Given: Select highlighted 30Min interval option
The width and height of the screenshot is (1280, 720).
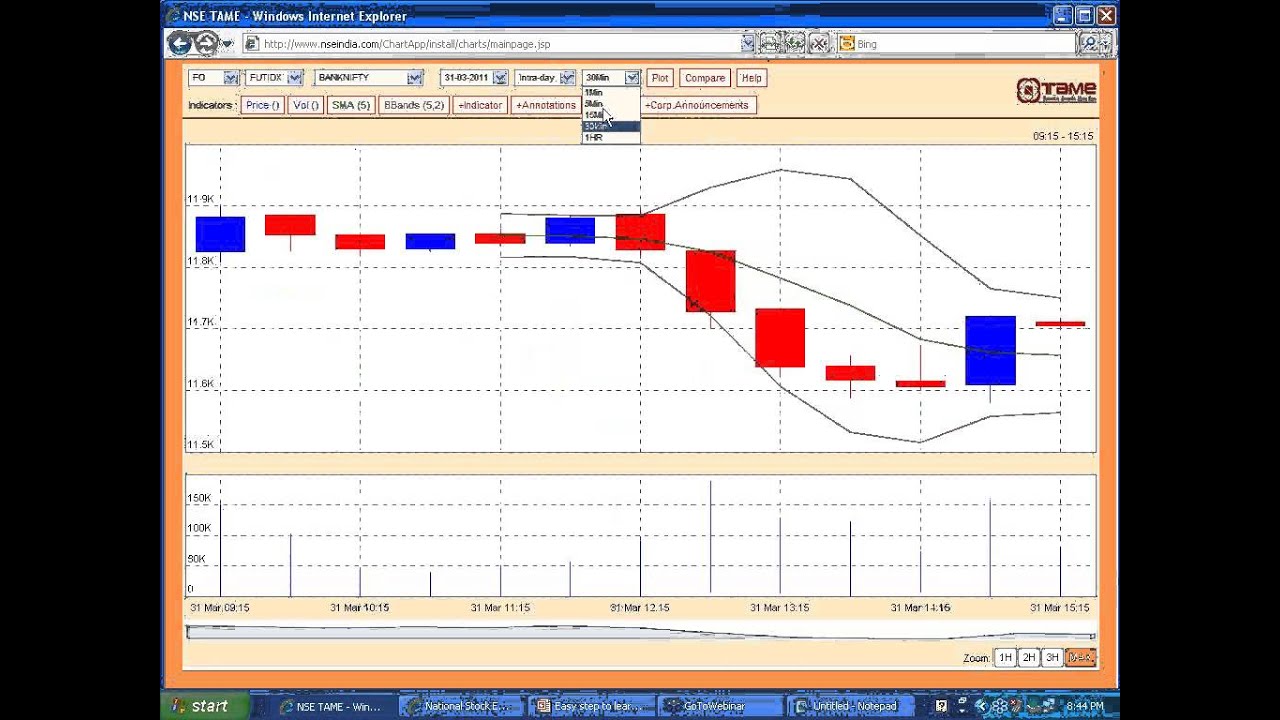Looking at the screenshot, I should (610, 126).
